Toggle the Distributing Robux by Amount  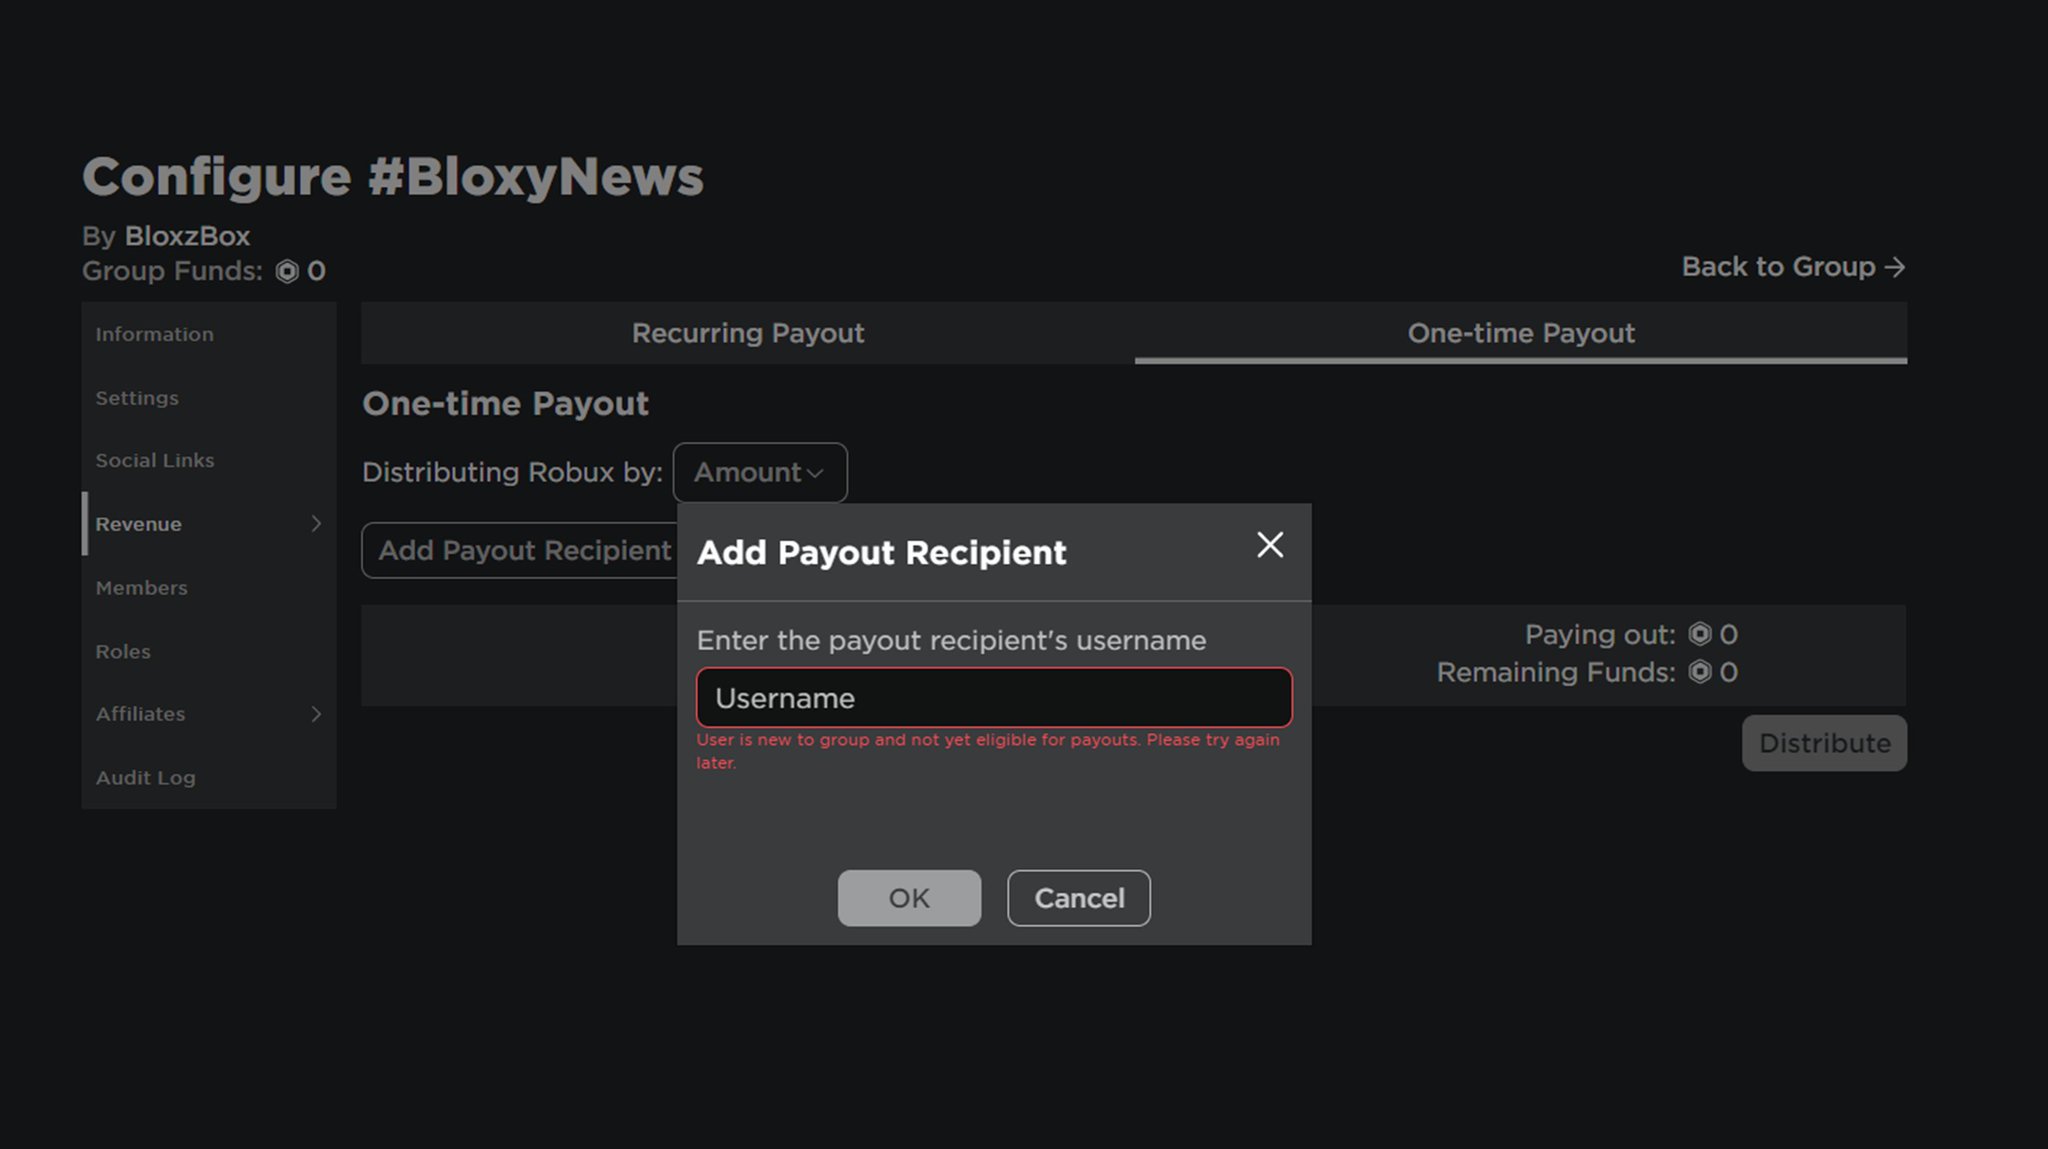(x=760, y=471)
